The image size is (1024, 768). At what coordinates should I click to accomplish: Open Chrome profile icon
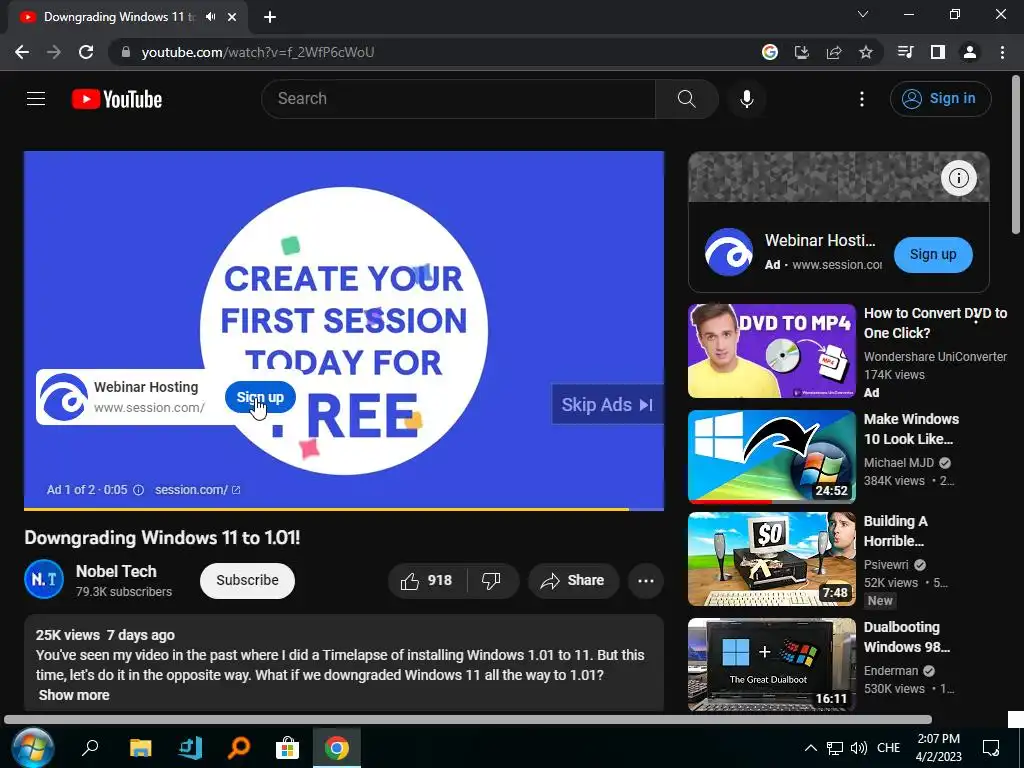(970, 52)
